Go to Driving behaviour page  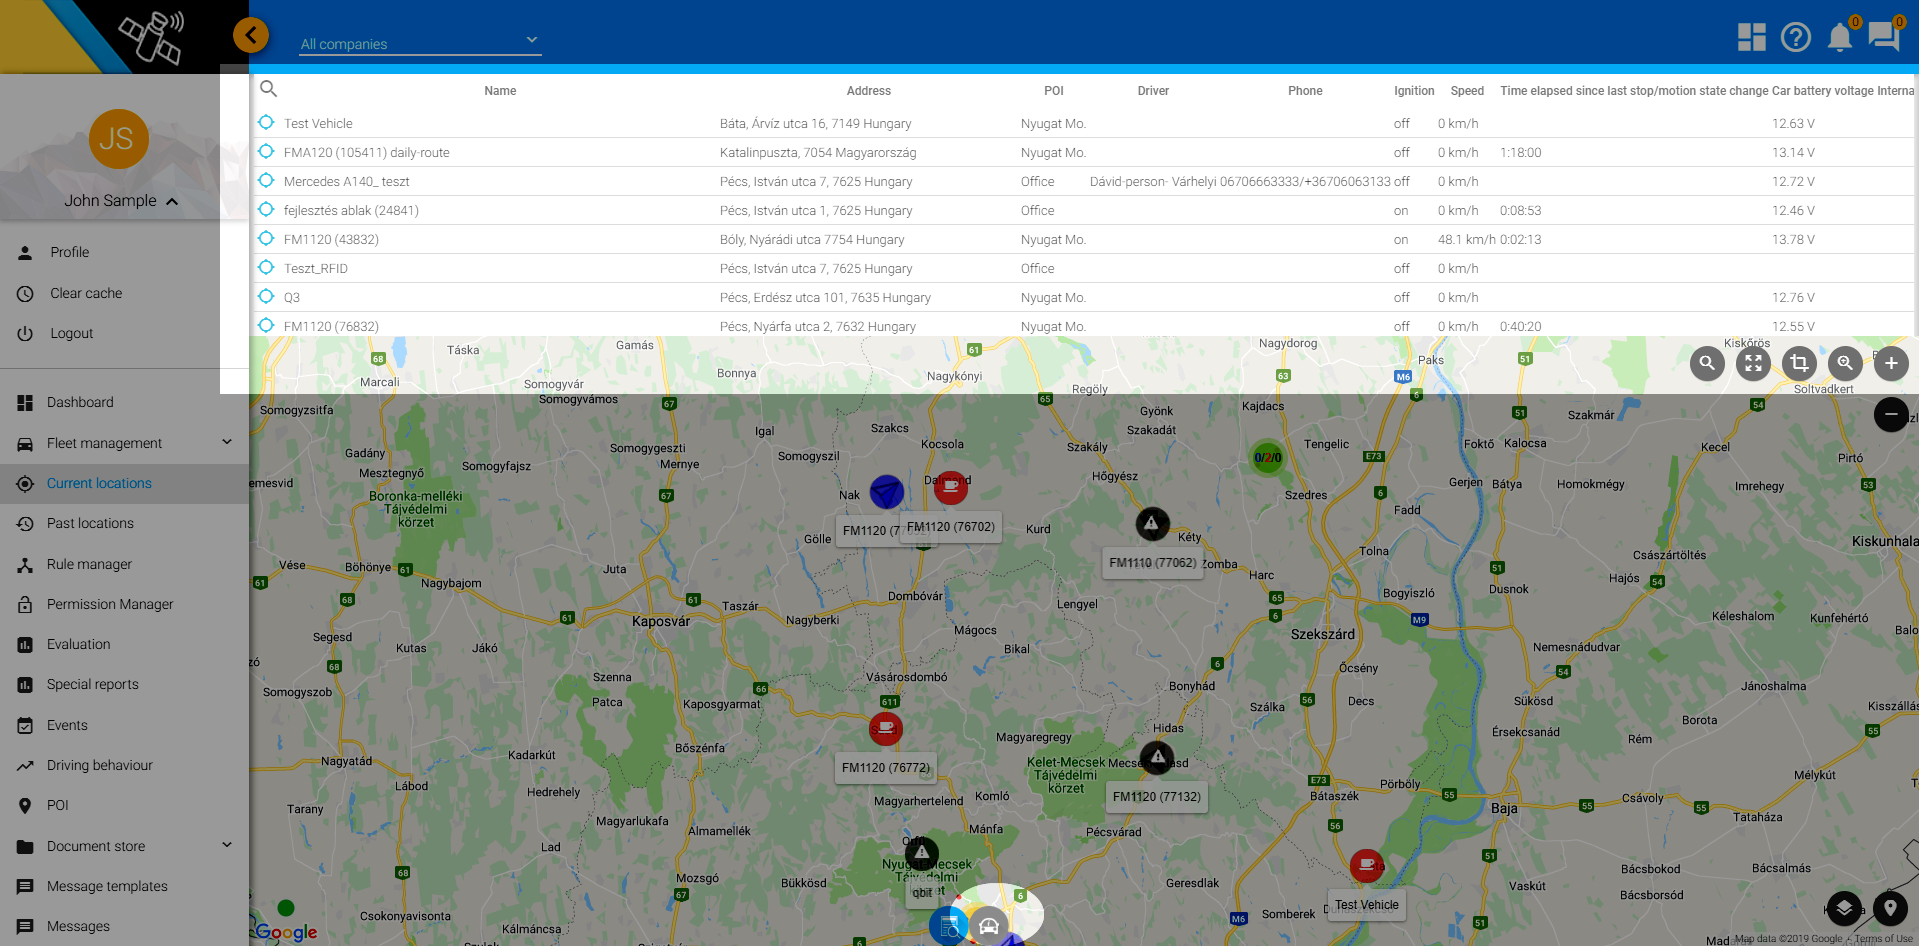pos(99,765)
